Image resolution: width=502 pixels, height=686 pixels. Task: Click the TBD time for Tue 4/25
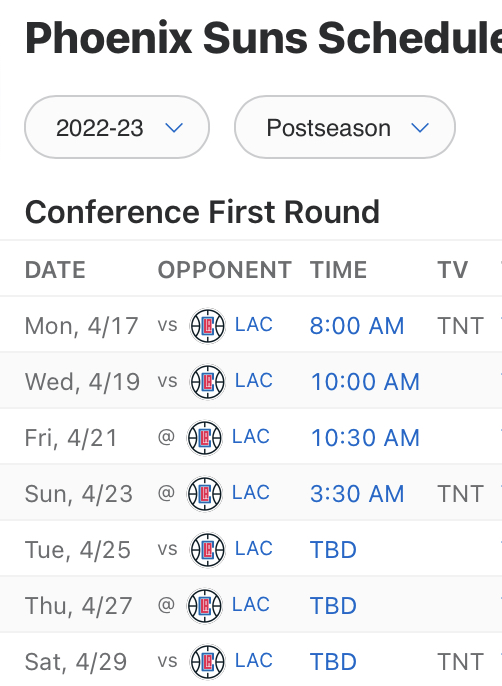tap(333, 550)
